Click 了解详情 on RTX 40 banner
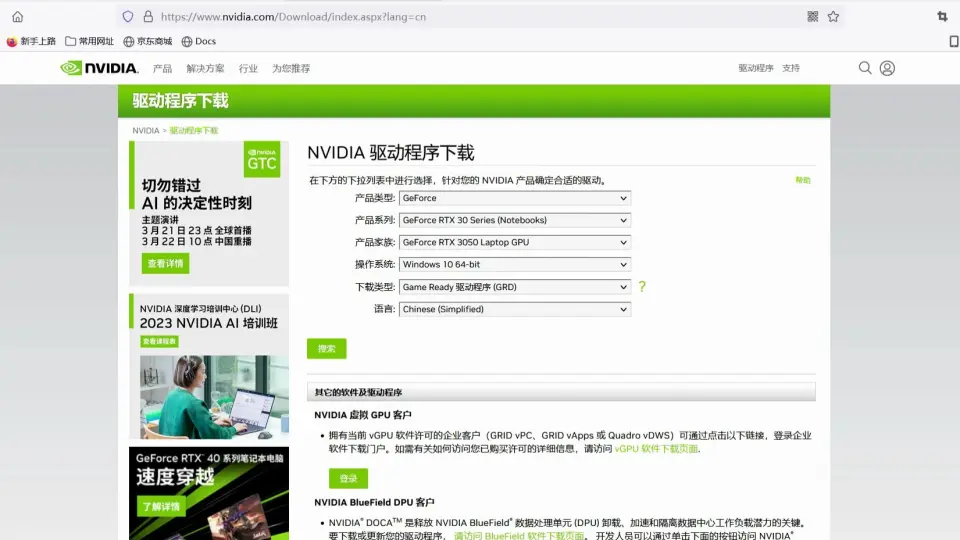The width and height of the screenshot is (960, 540). click(161, 506)
